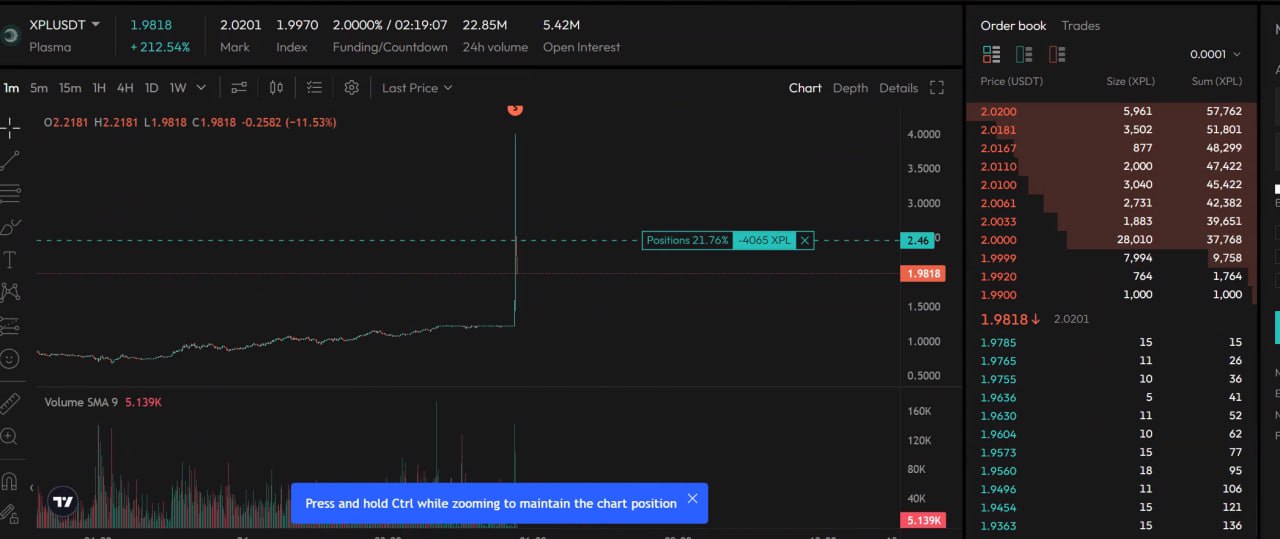Select the trend line drawing tool

[10, 160]
